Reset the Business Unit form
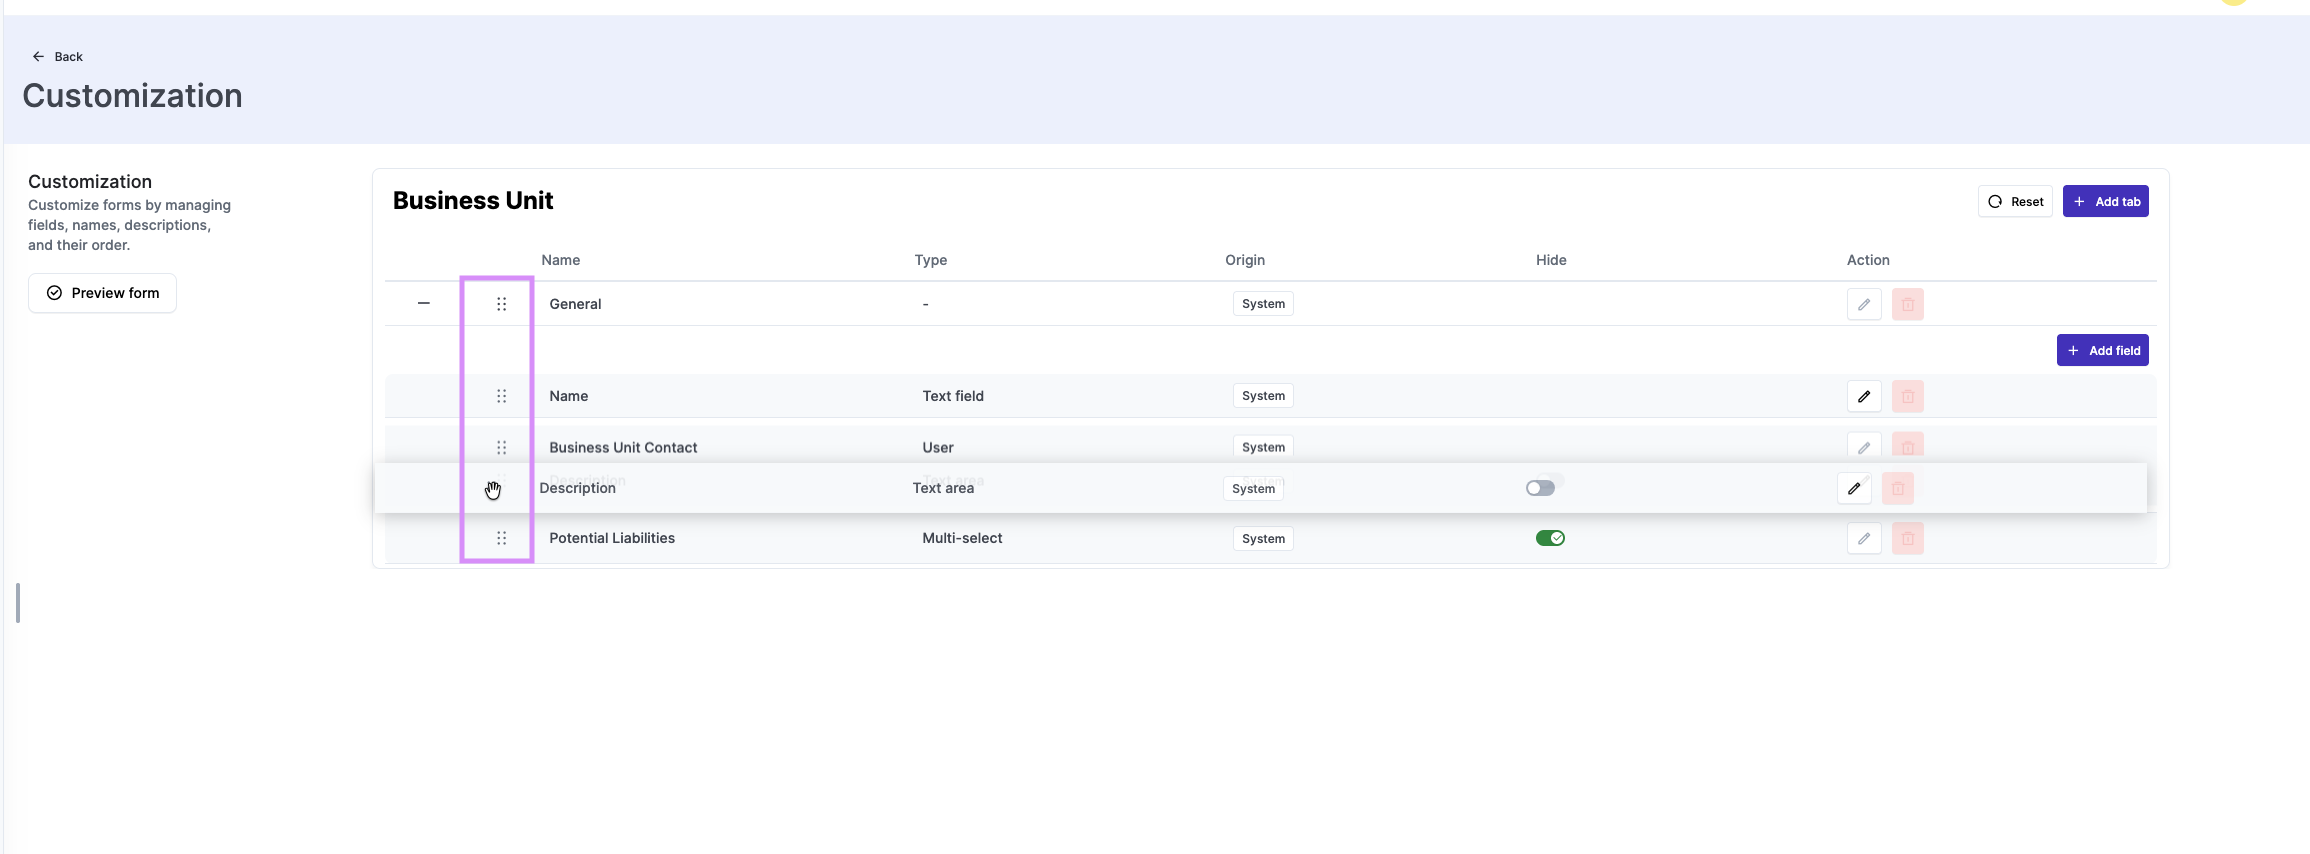The width and height of the screenshot is (2310, 854). pyautogui.click(x=2014, y=201)
